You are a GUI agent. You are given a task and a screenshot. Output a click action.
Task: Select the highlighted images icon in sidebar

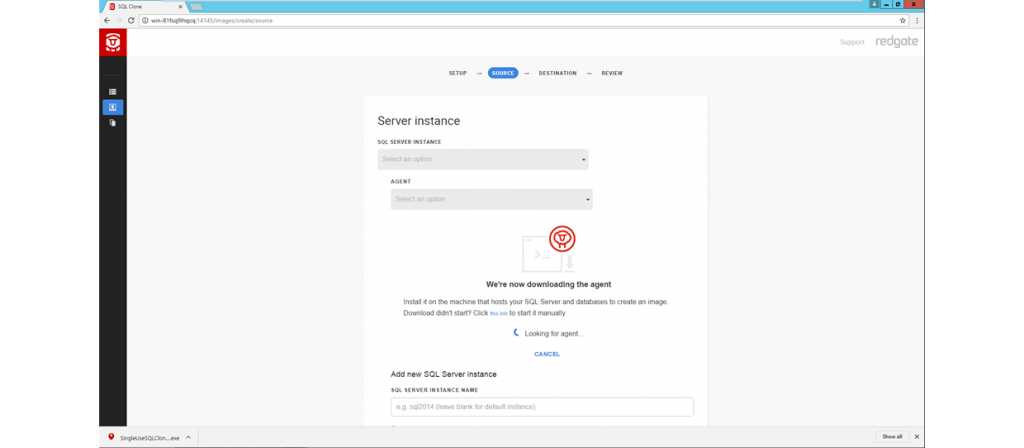pyautogui.click(x=113, y=107)
